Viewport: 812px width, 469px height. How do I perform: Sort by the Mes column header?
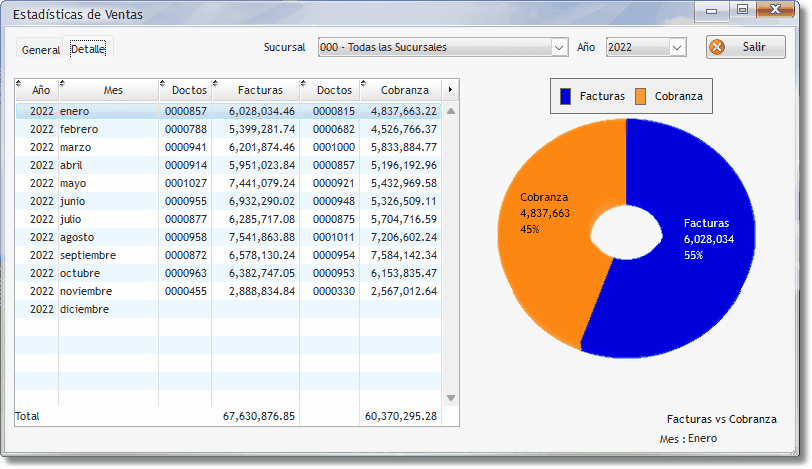coord(109,90)
